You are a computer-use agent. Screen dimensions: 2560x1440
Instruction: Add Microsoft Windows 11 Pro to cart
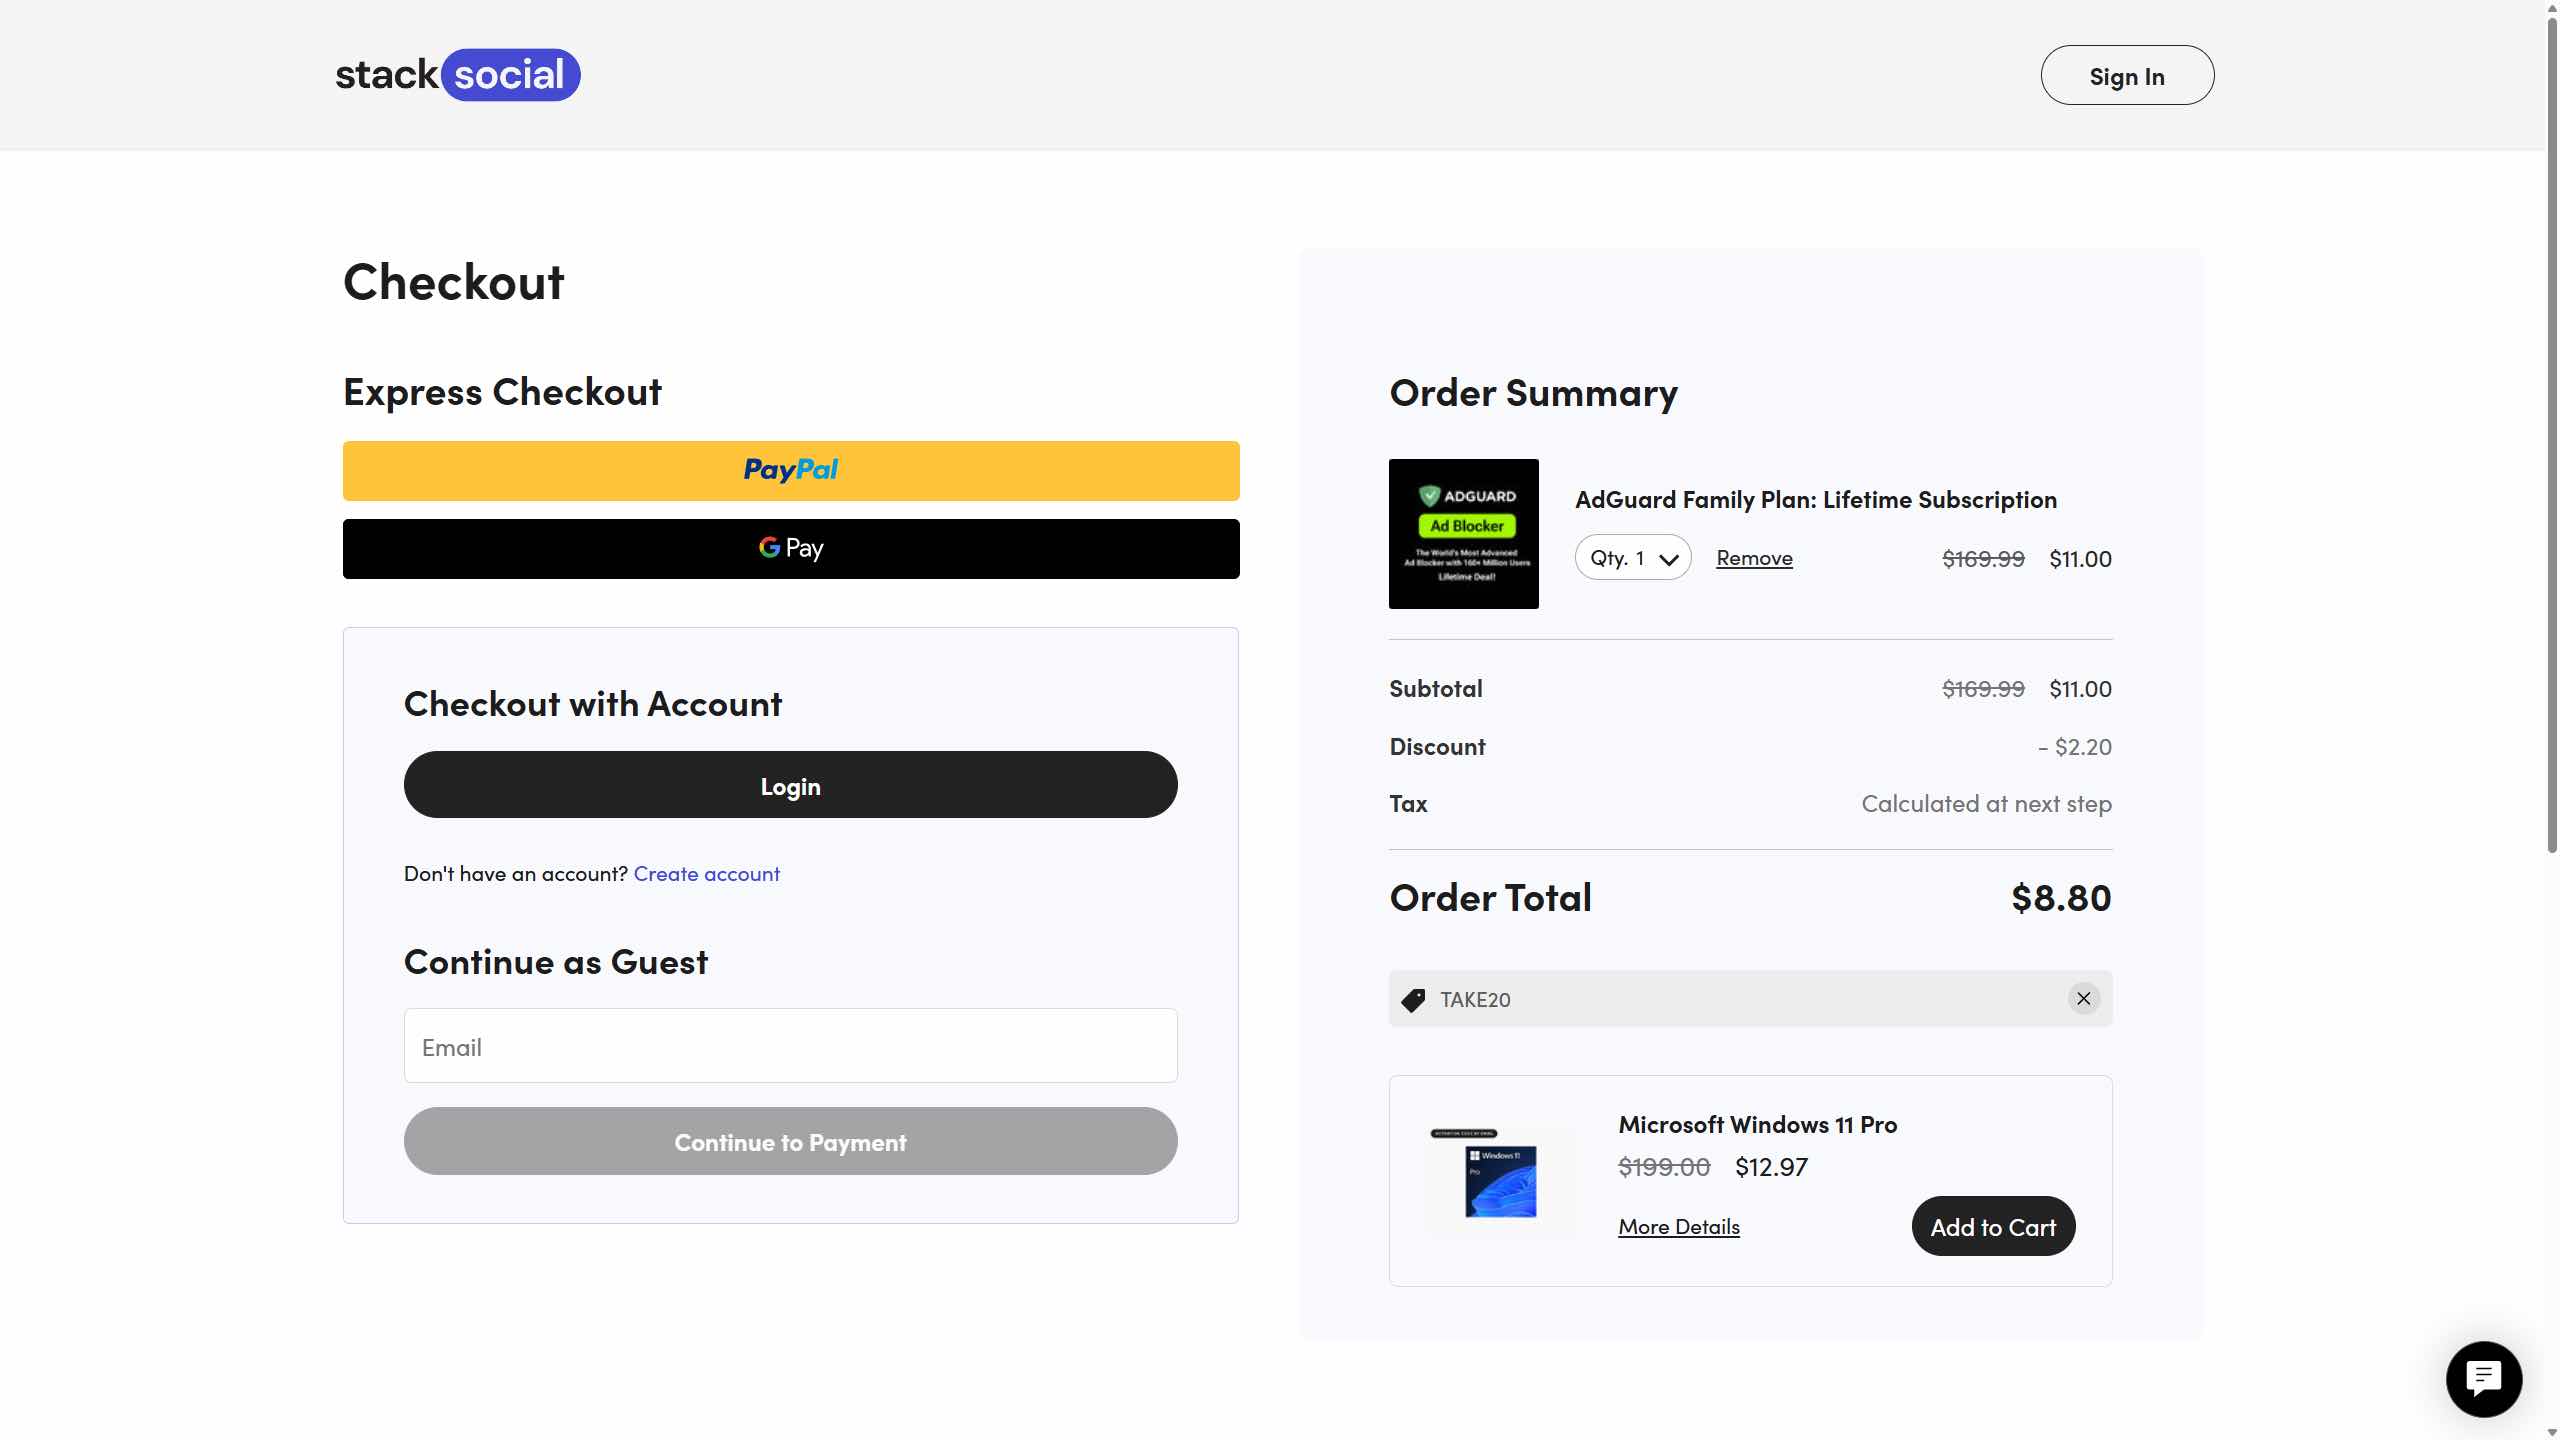pos(1992,1227)
